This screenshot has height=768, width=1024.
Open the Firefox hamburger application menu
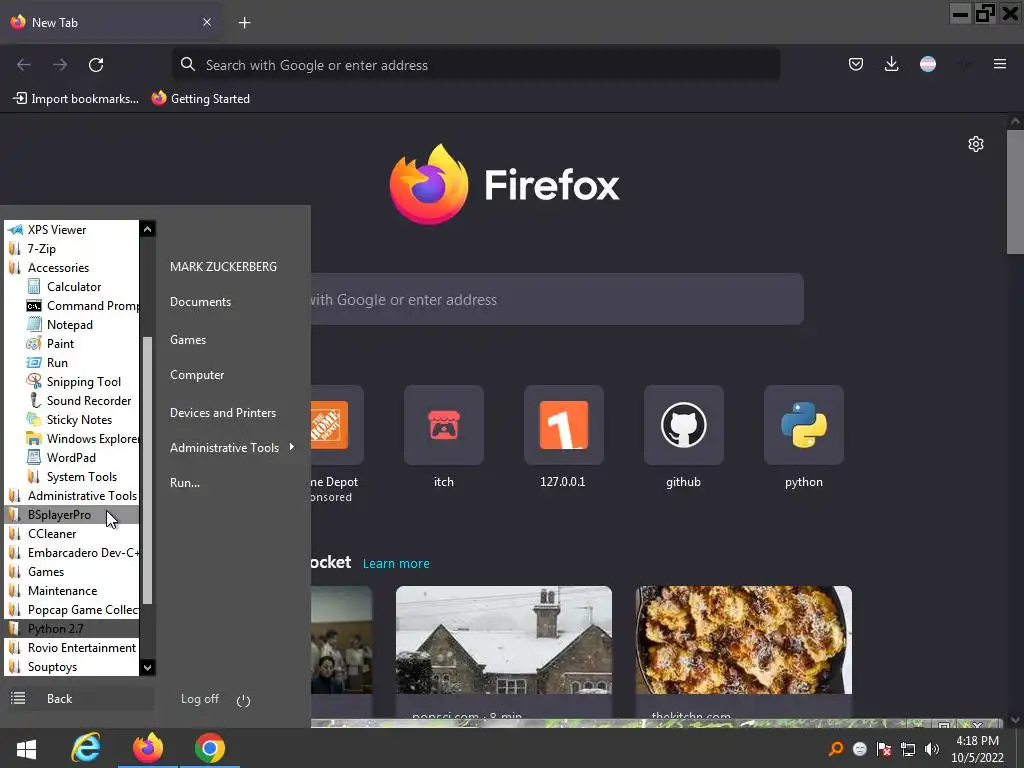point(1000,64)
